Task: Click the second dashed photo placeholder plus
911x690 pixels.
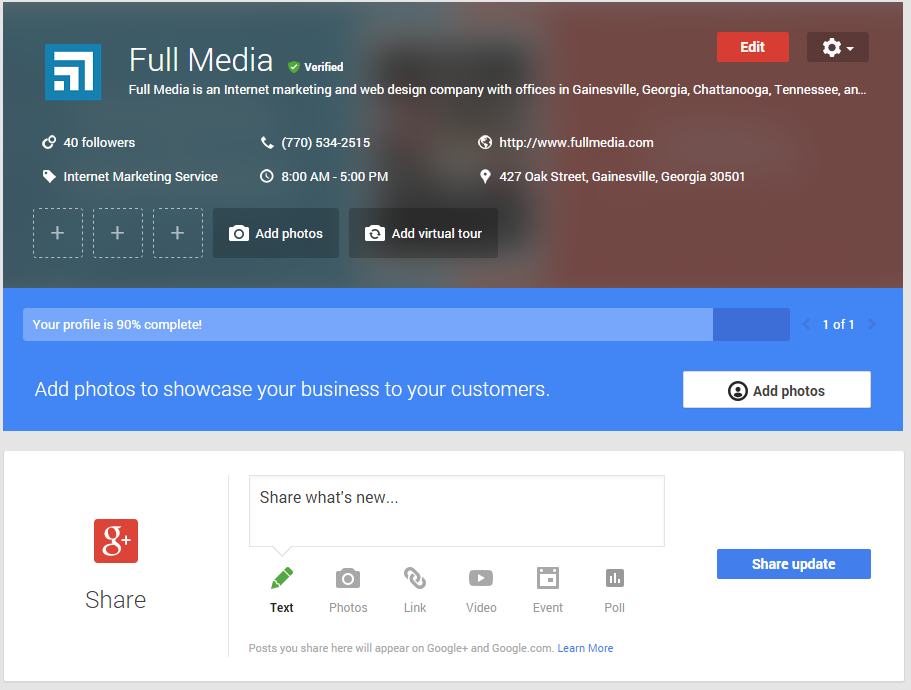Action: 117,233
